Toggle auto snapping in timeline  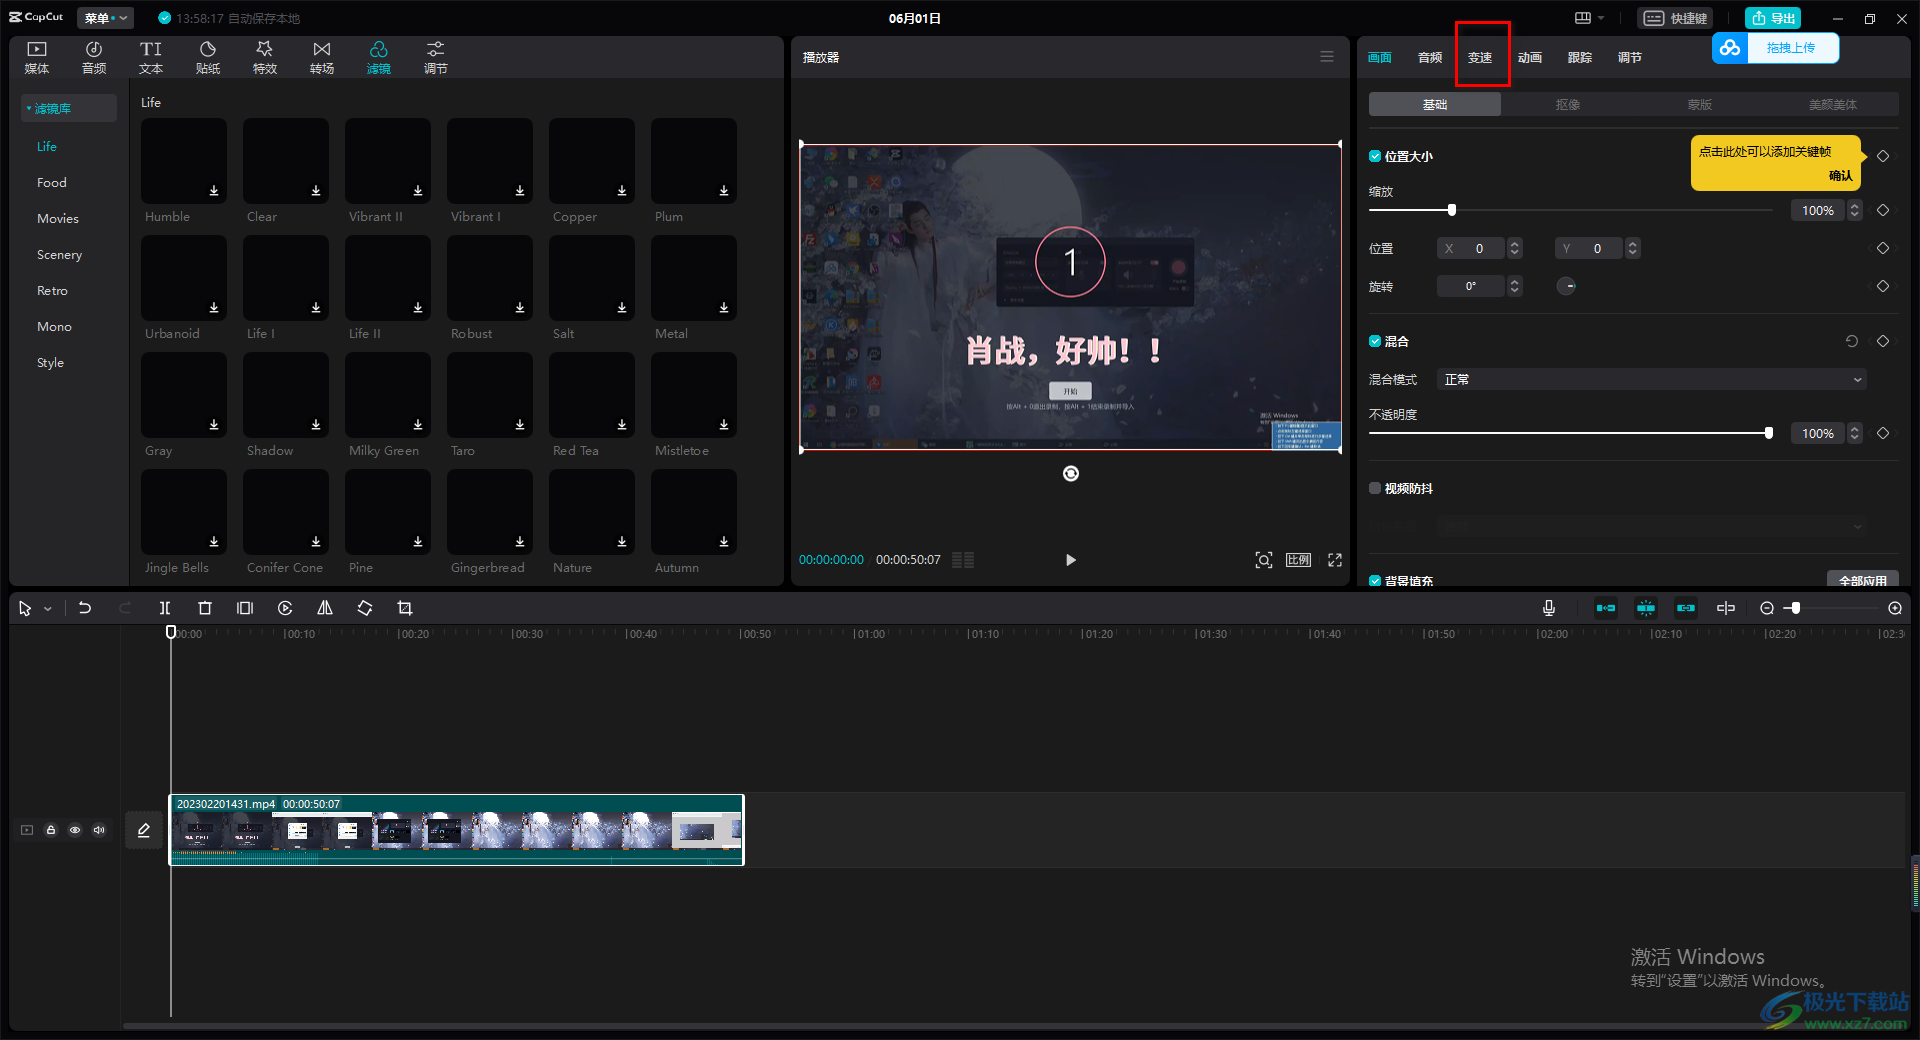(x=1646, y=608)
